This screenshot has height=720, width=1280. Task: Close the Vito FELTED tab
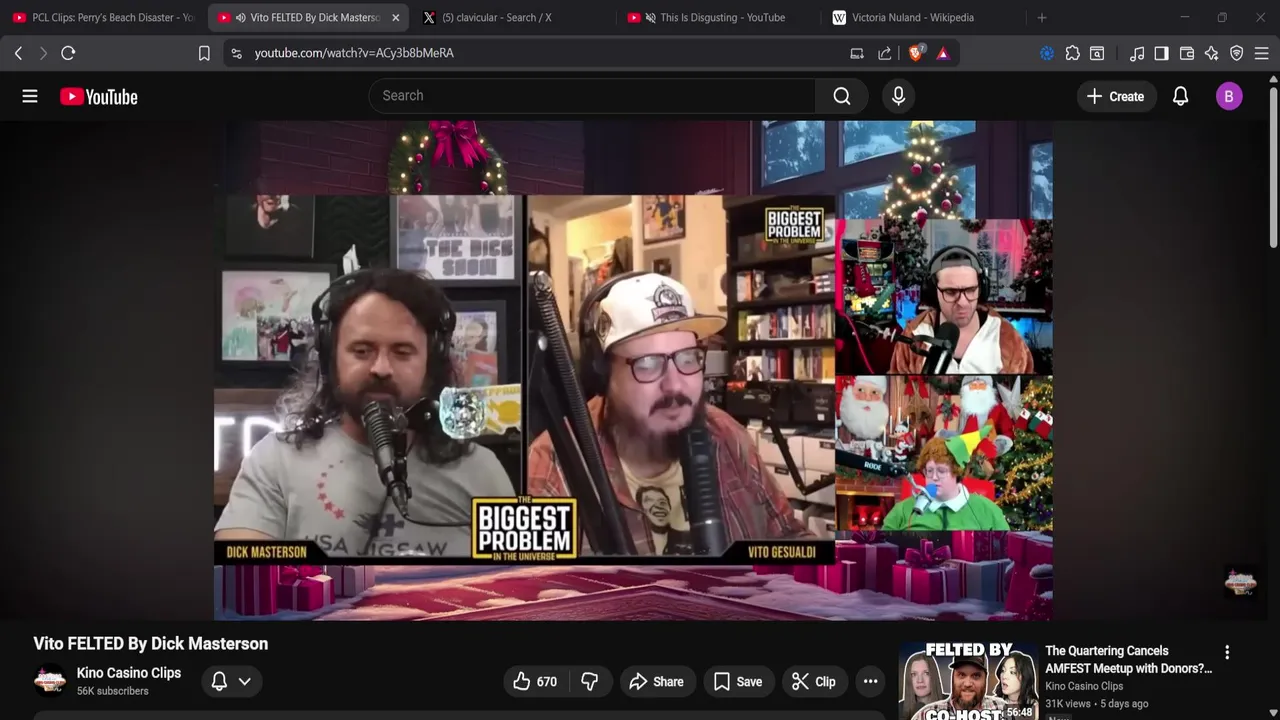[395, 18]
